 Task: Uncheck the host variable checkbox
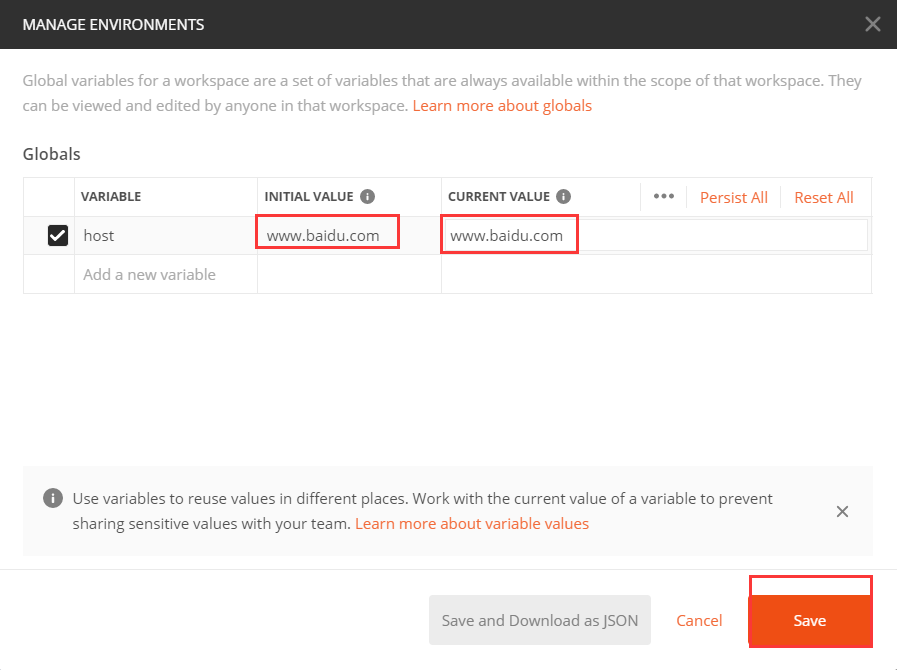pyautogui.click(x=58, y=236)
